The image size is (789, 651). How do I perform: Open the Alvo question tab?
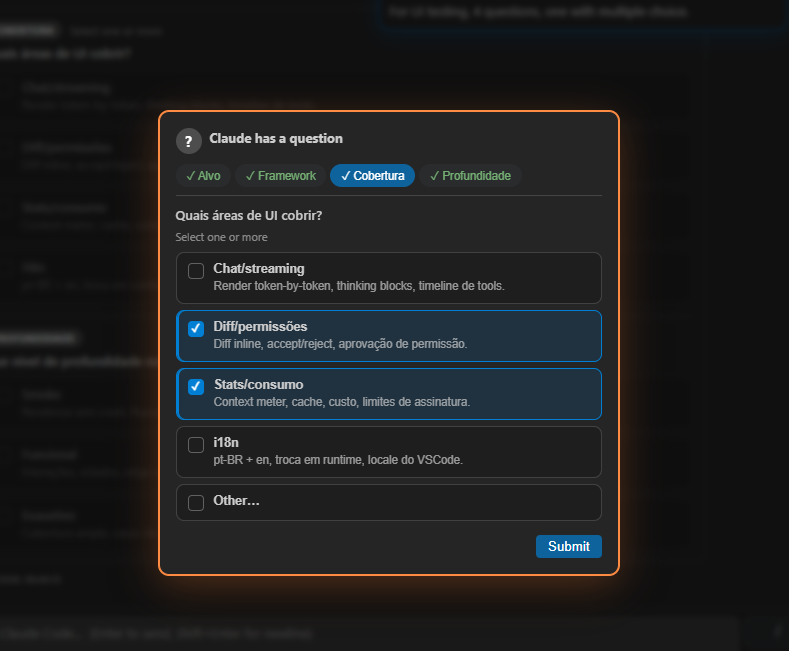(203, 176)
